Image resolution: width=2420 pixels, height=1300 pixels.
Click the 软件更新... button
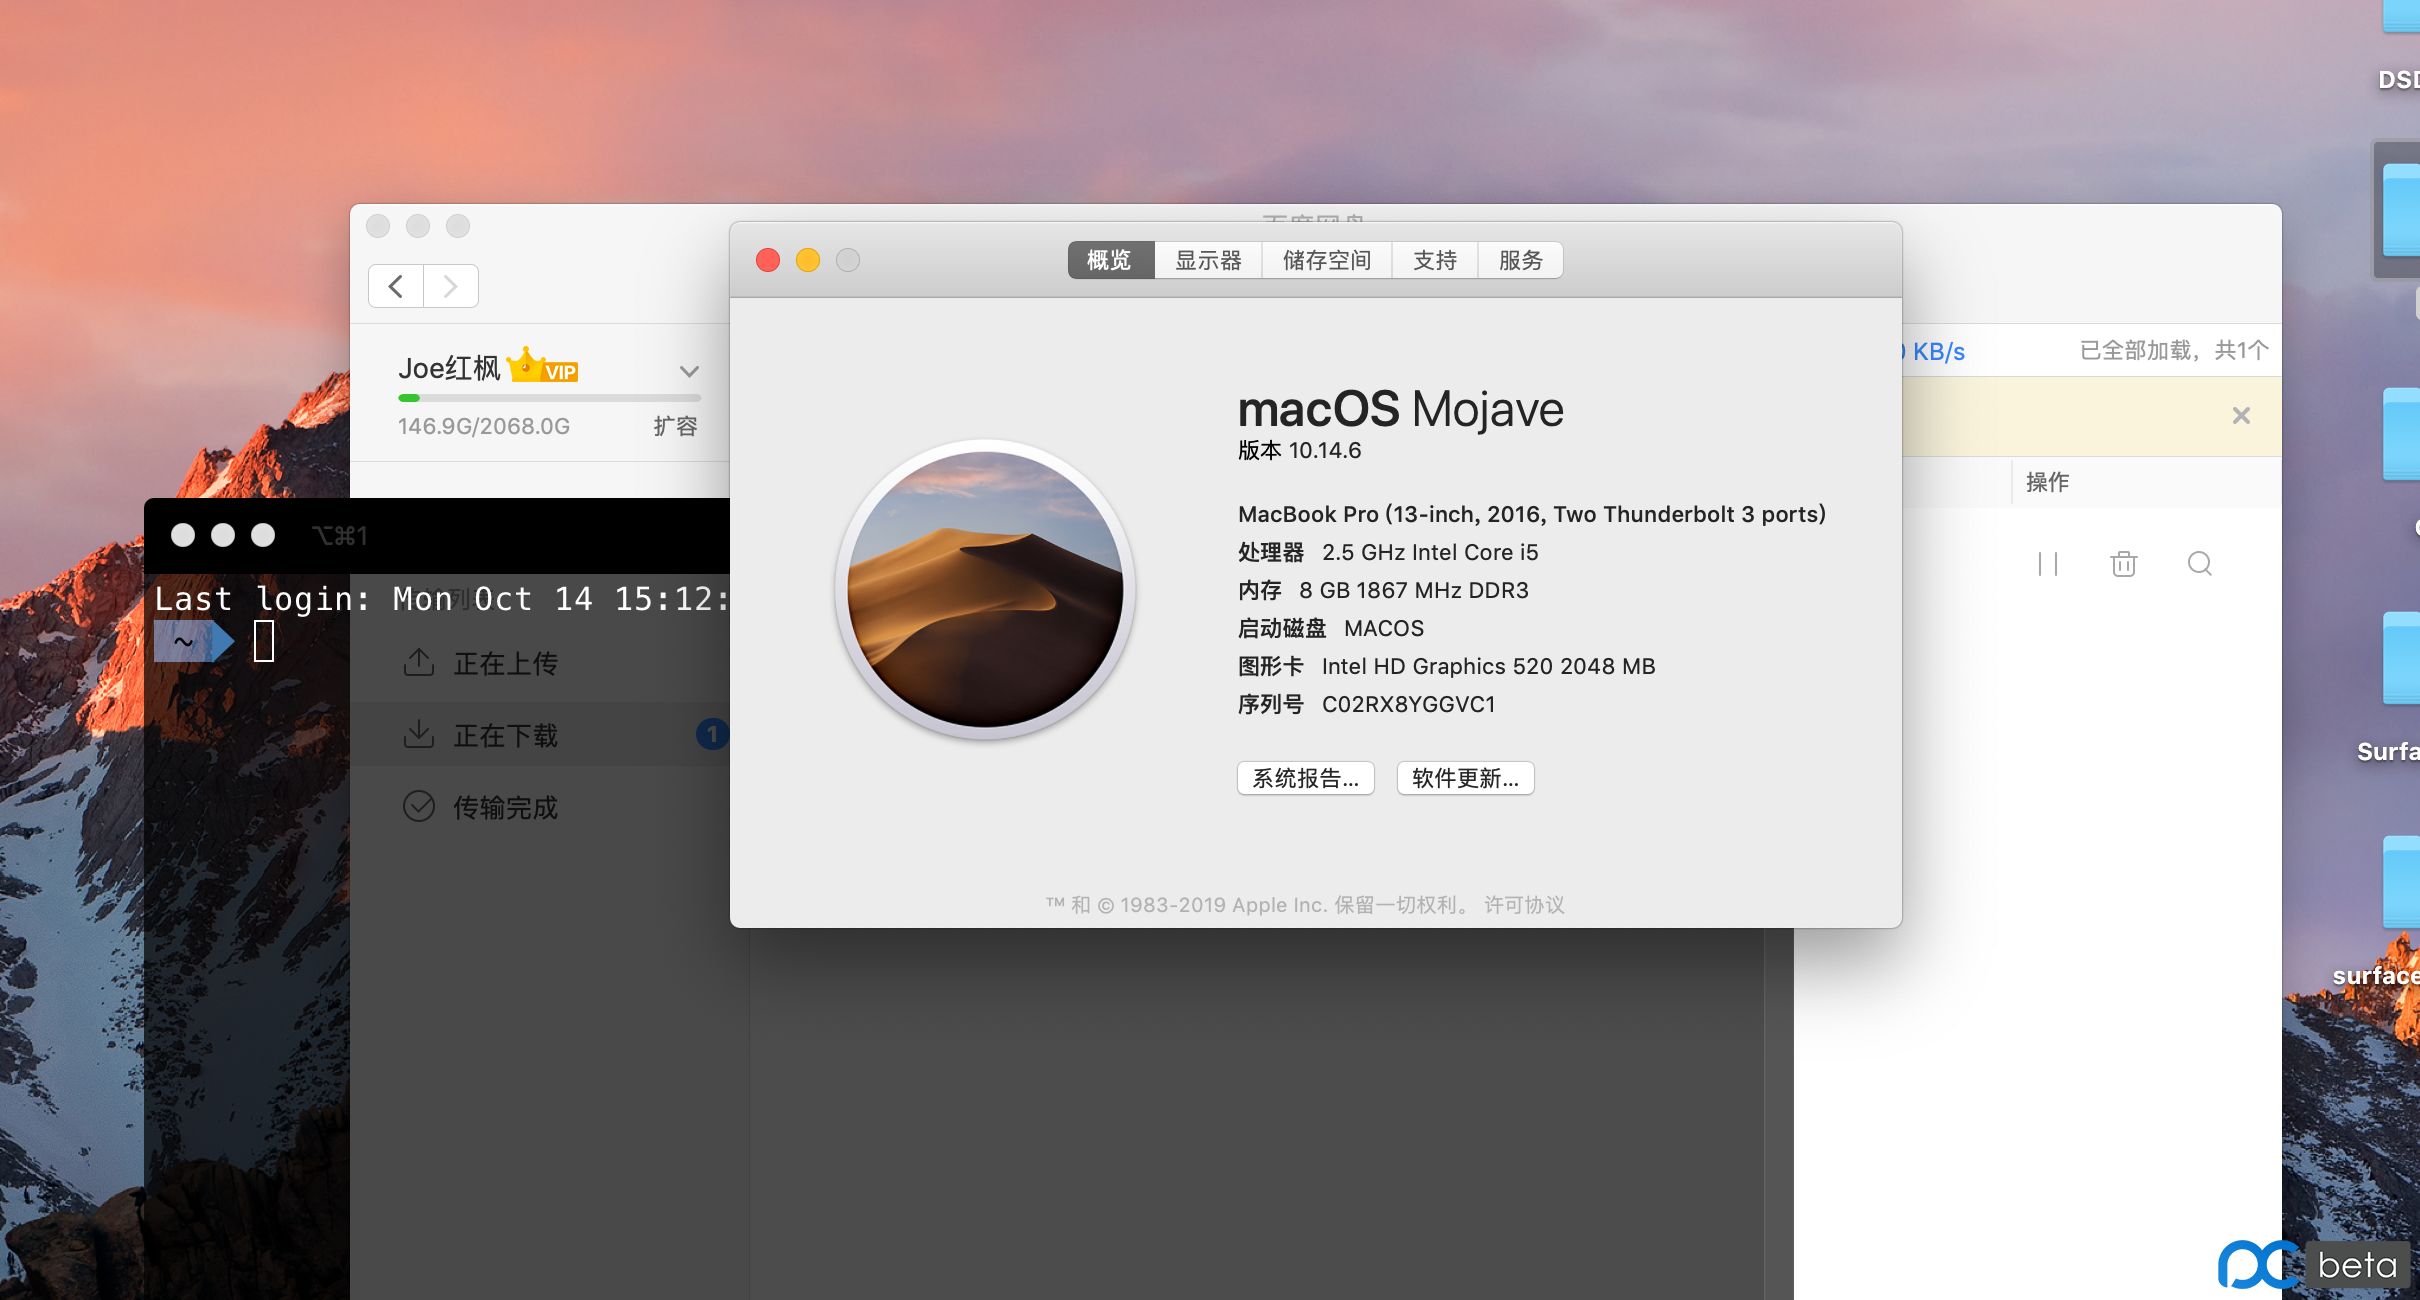(1465, 778)
